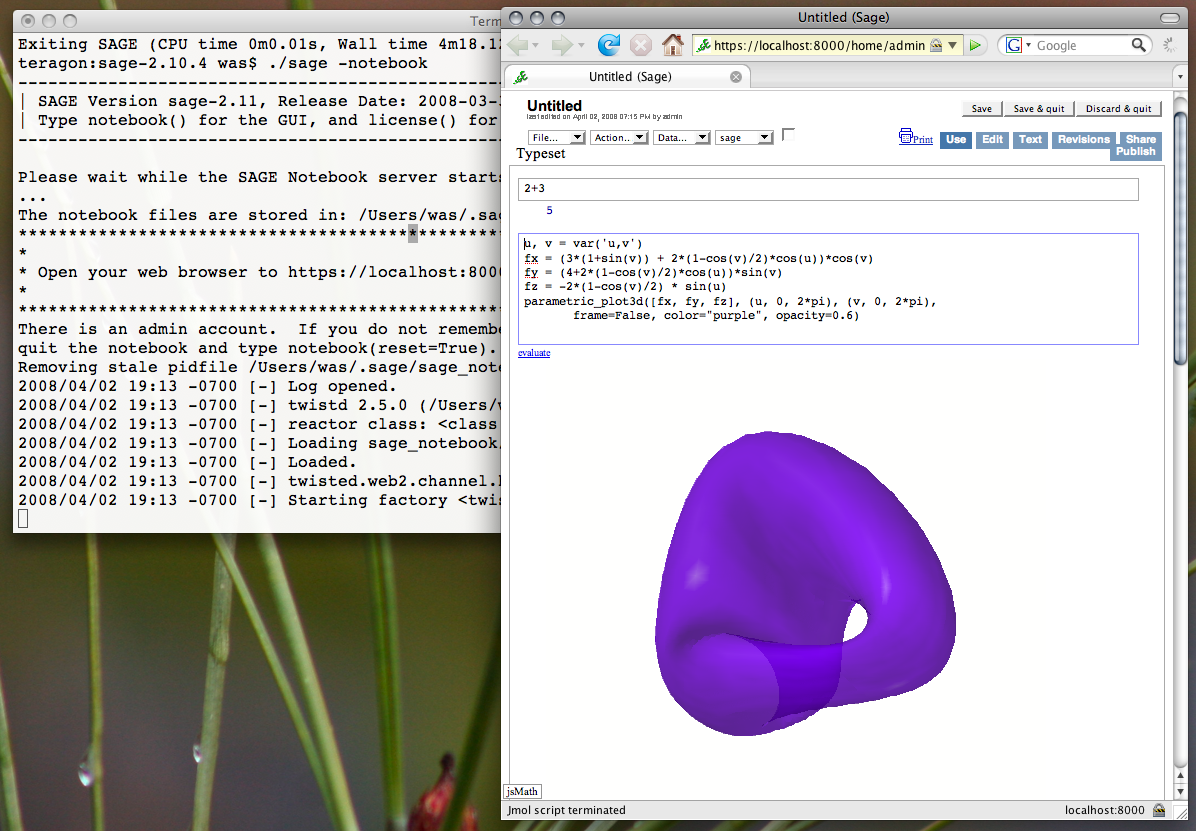Click the 'Jmol script terminated' status text
Image resolution: width=1196 pixels, height=831 pixels.
click(x=567, y=810)
